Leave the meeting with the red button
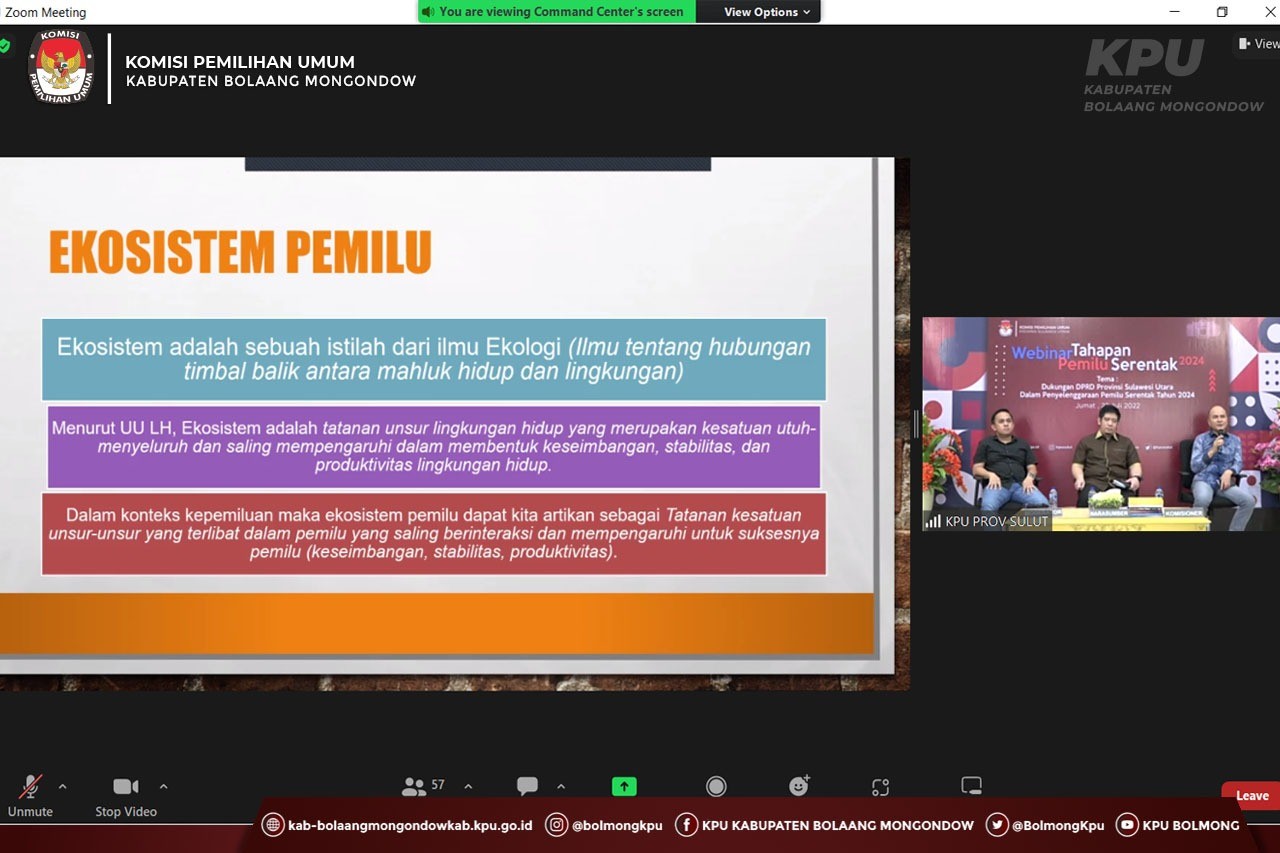Image resolution: width=1280 pixels, height=853 pixels. pos(1251,796)
